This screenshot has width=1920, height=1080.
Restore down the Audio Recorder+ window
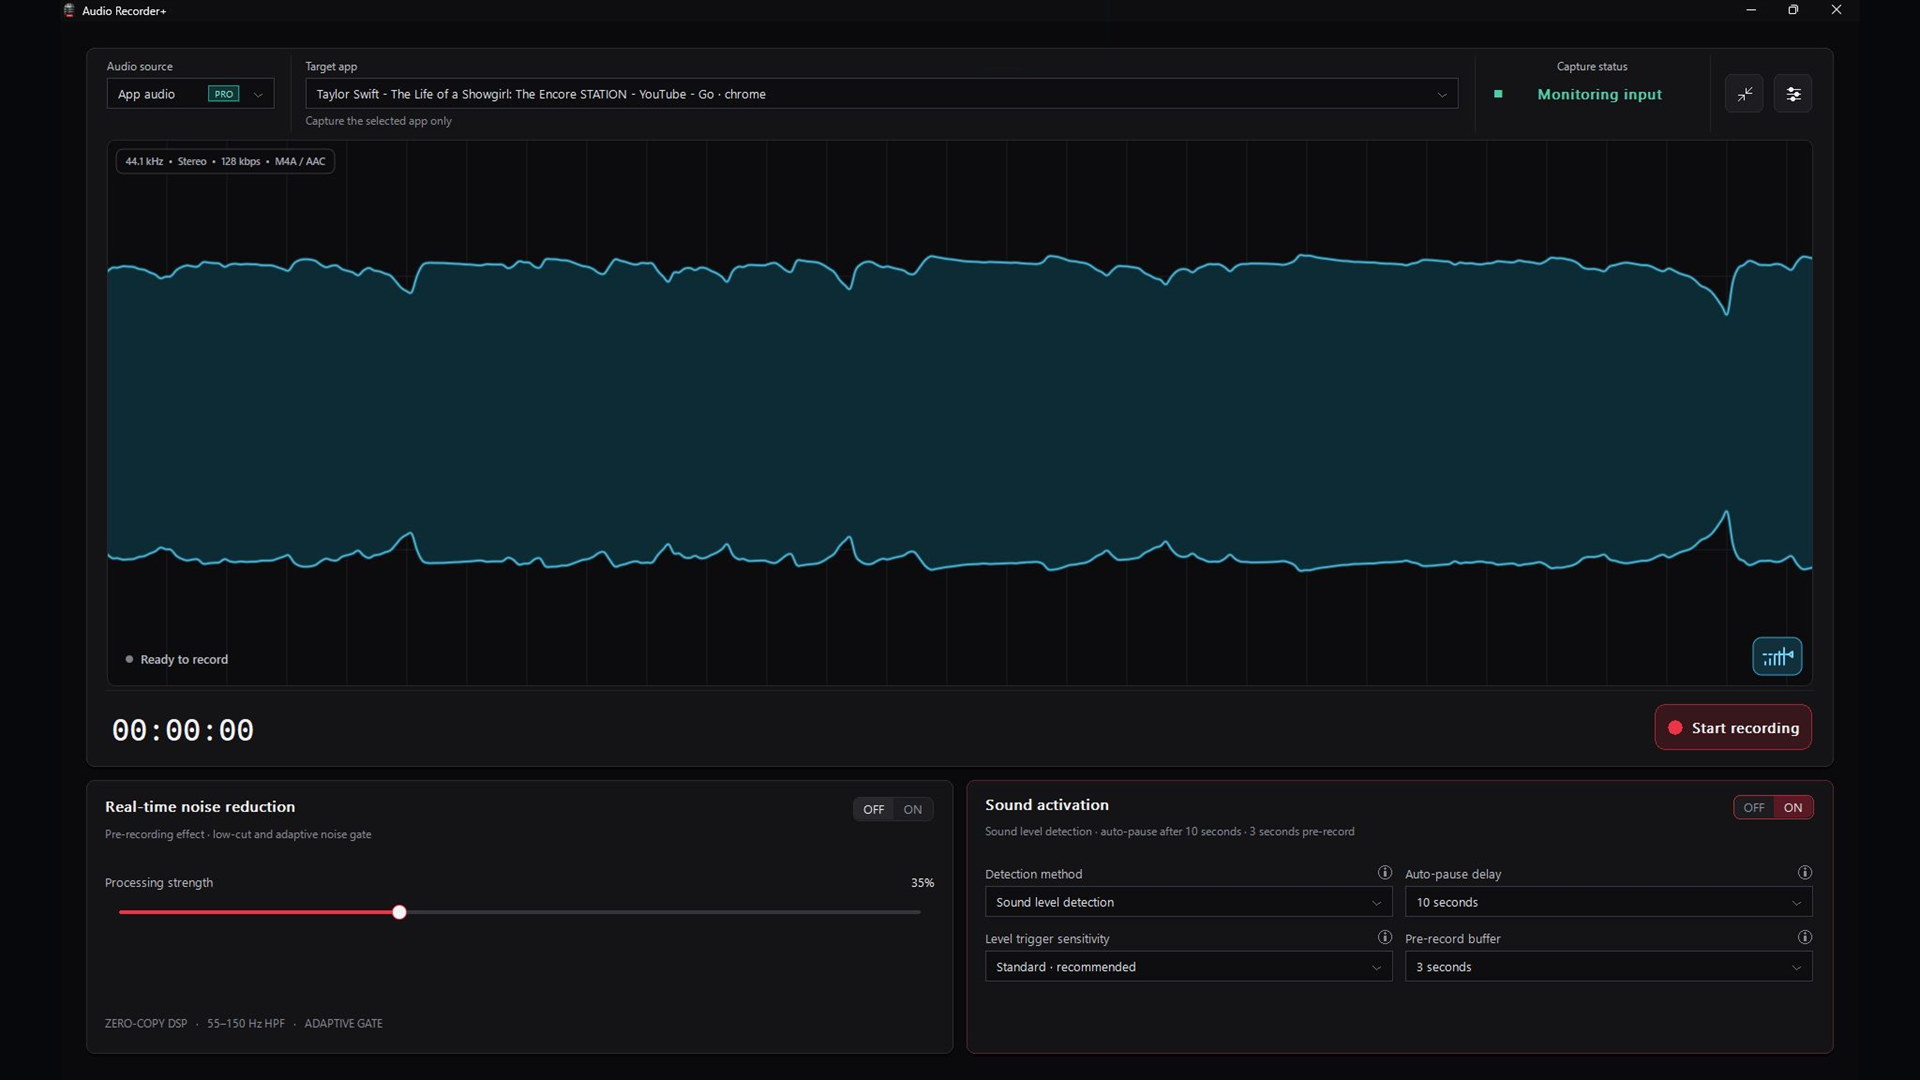coord(1793,10)
